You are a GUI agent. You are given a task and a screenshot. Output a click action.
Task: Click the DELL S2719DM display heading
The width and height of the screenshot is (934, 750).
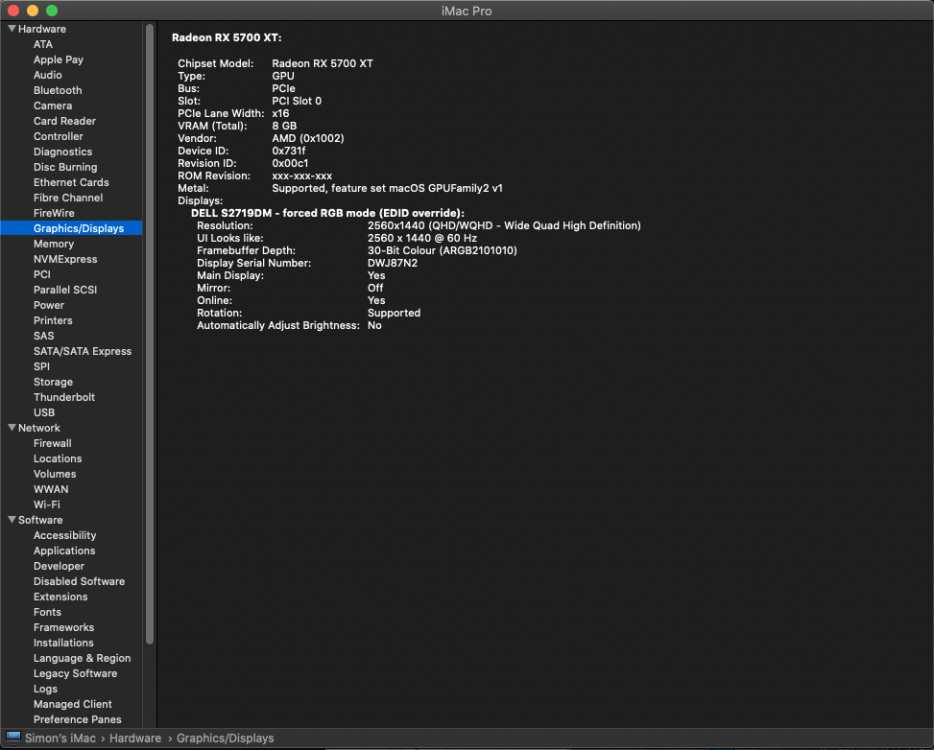pyautogui.click(x=328, y=213)
